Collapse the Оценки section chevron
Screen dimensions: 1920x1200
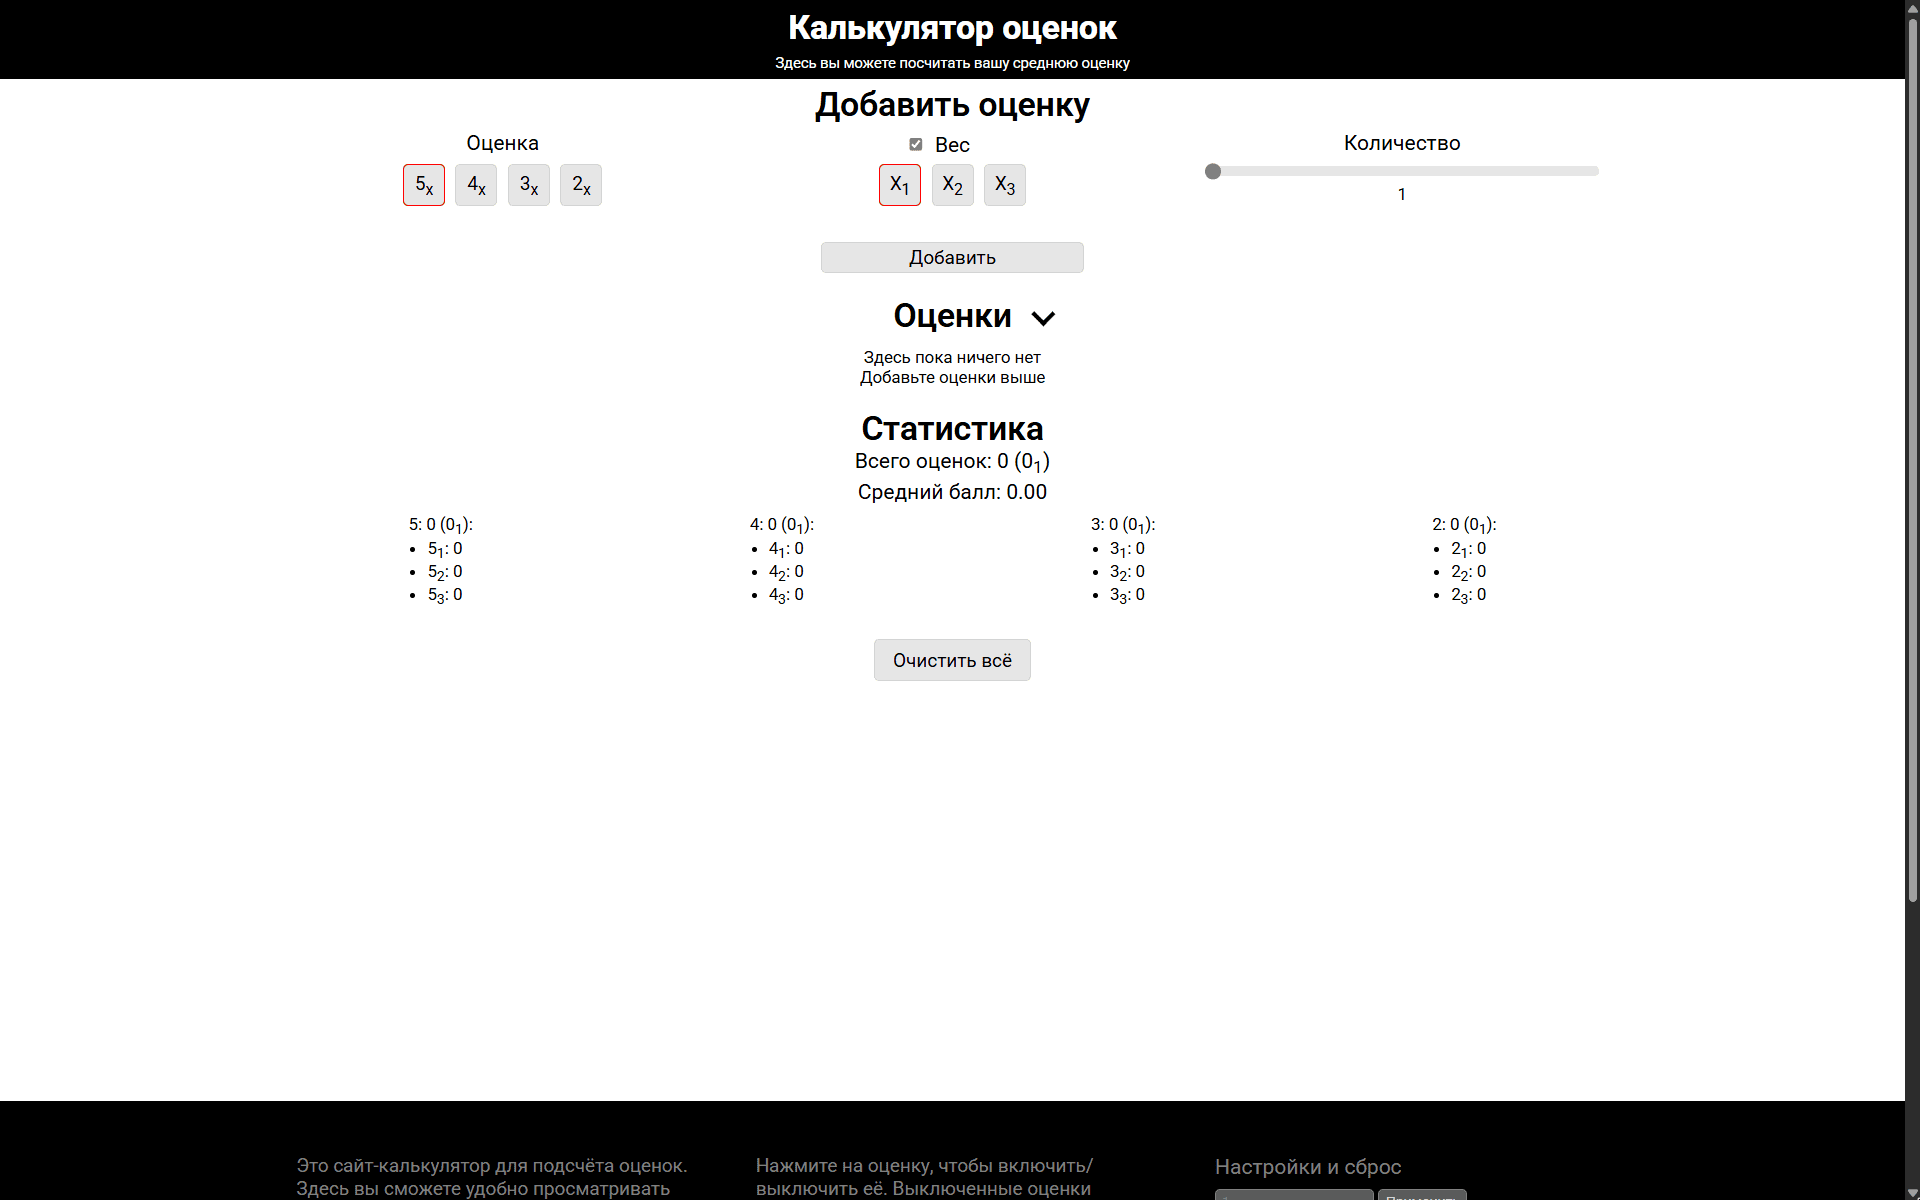[1043, 318]
